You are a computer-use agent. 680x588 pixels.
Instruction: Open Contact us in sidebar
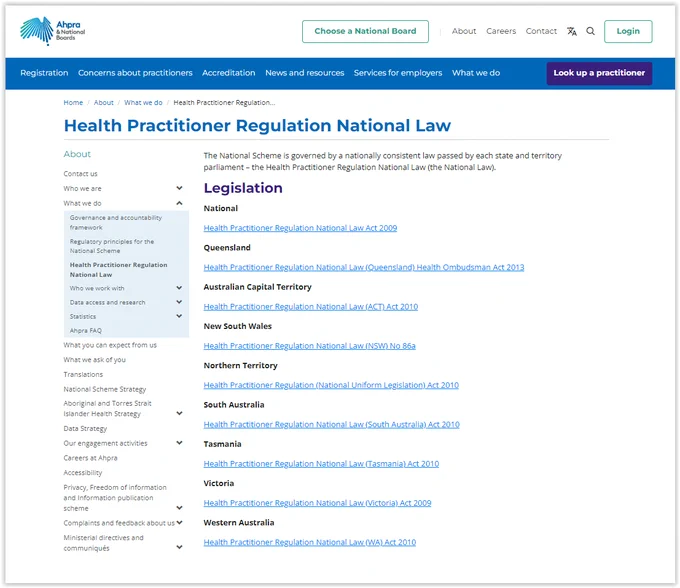pos(80,174)
